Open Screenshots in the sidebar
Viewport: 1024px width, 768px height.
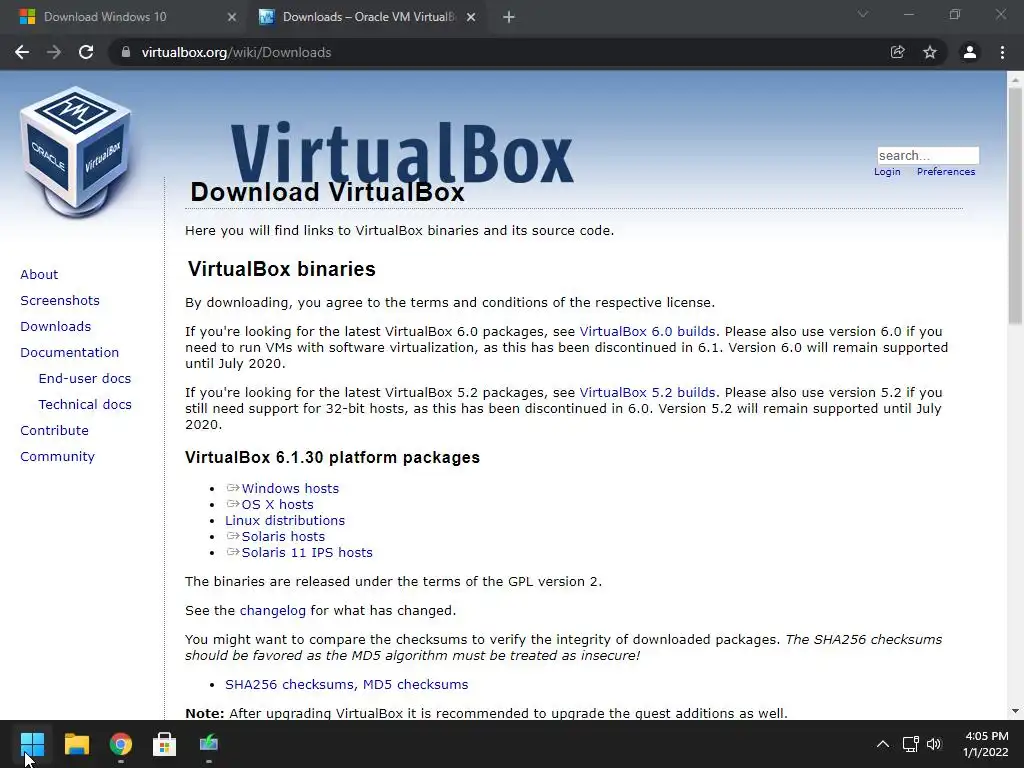coord(60,300)
